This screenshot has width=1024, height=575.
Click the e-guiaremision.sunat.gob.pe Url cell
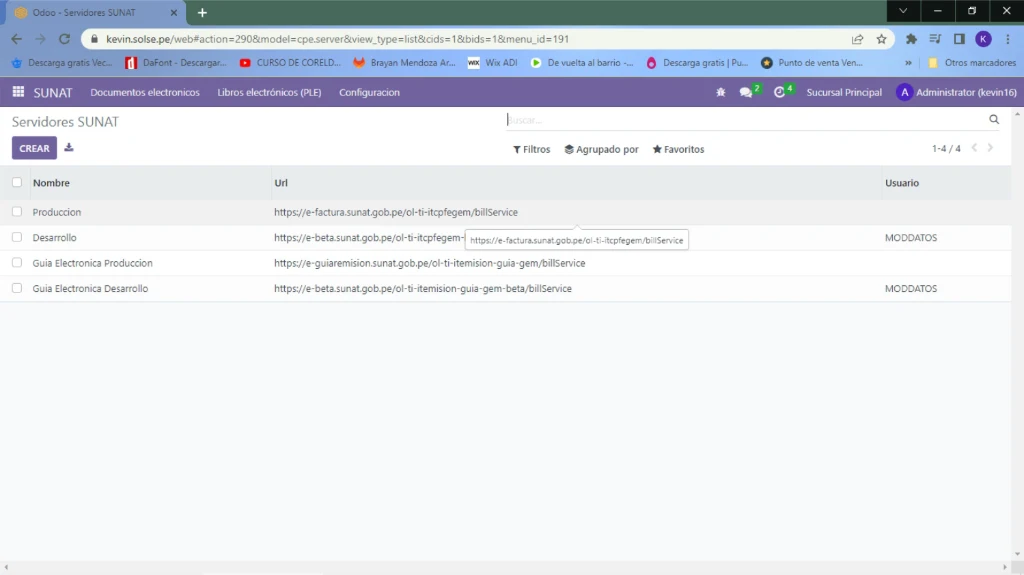tap(430, 263)
